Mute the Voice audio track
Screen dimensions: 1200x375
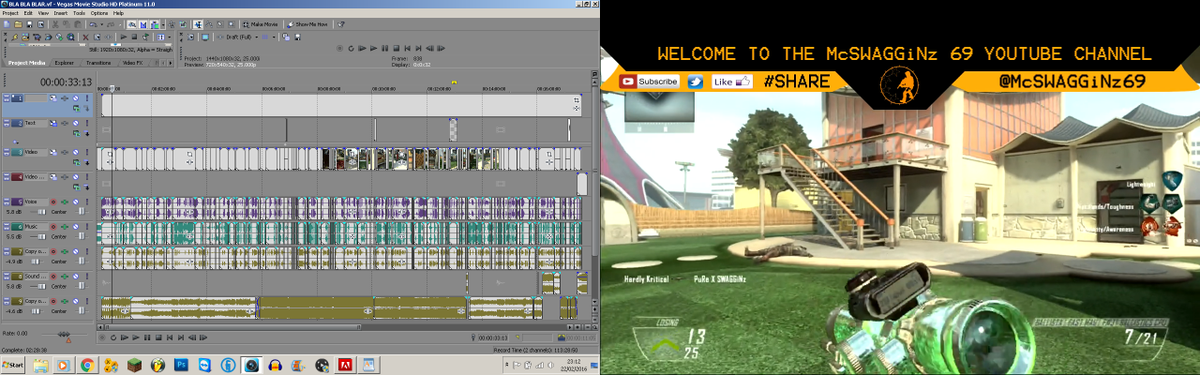[76, 202]
